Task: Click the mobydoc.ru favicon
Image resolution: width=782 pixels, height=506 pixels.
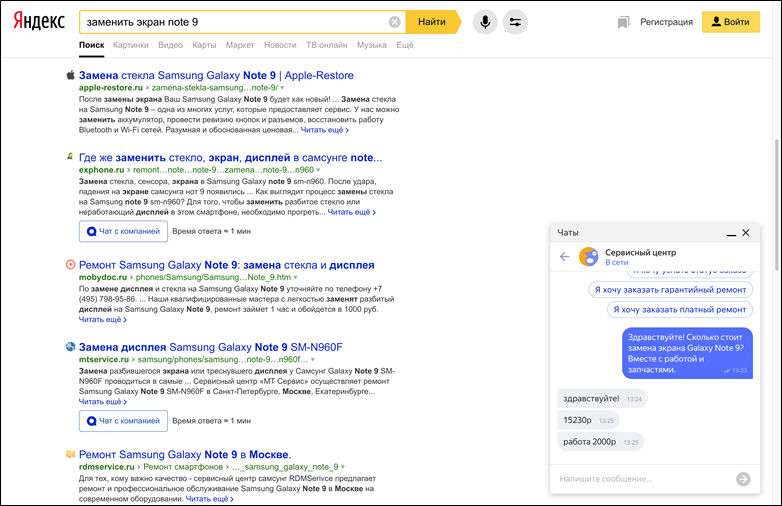Action: 70,264
